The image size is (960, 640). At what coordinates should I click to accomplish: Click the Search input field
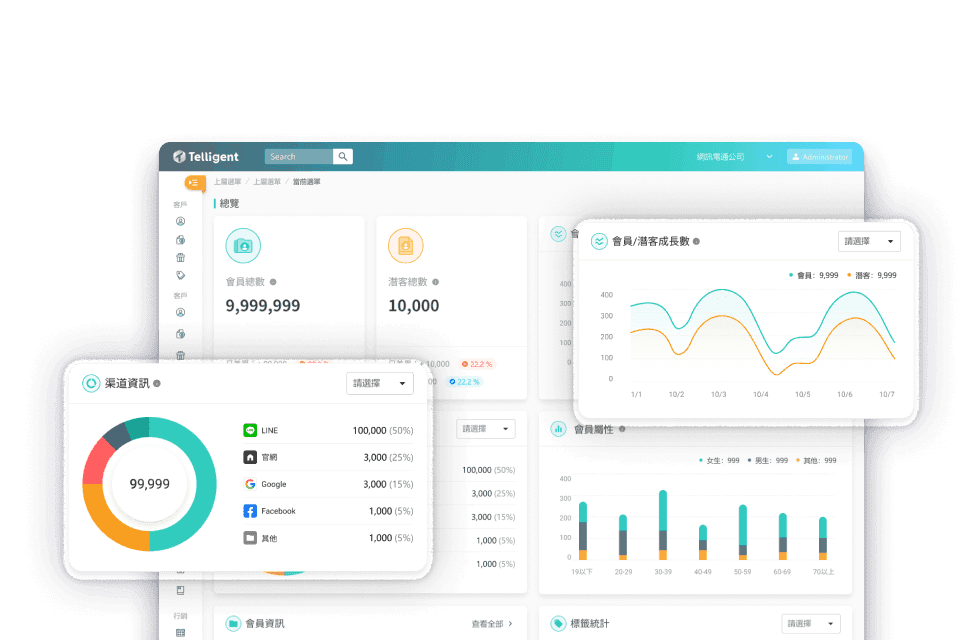298,156
